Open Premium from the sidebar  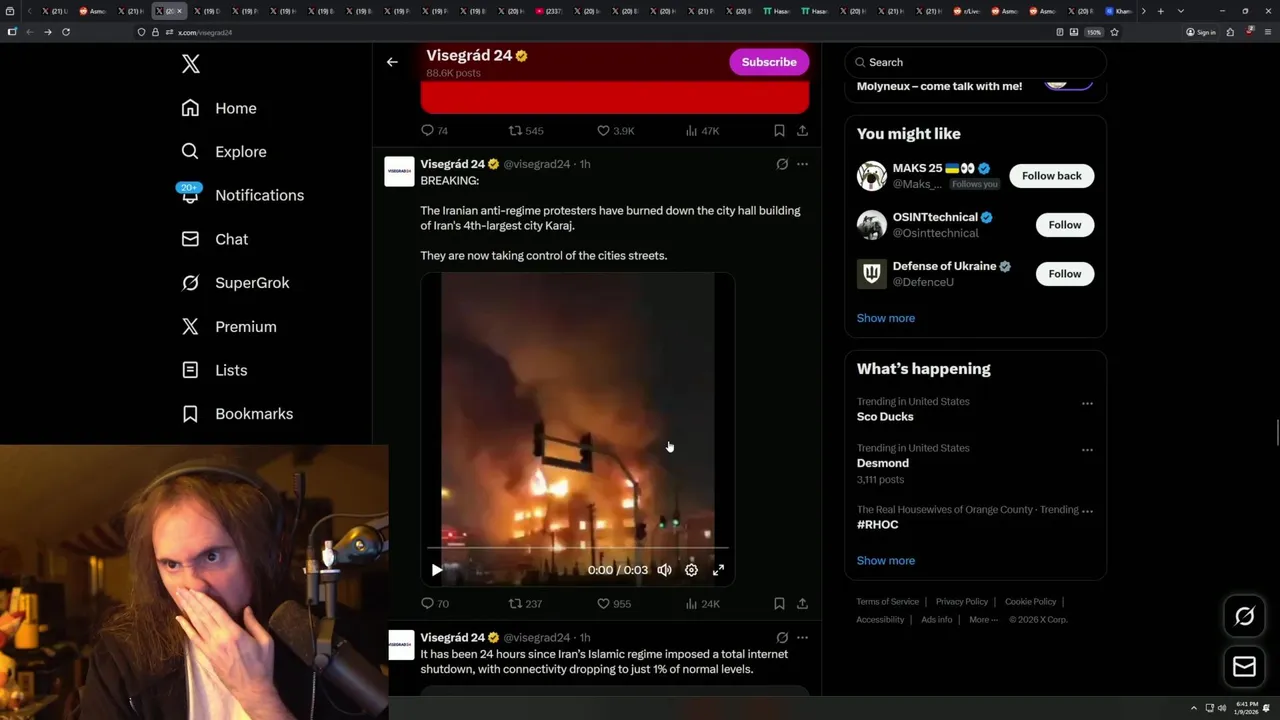click(x=228, y=327)
